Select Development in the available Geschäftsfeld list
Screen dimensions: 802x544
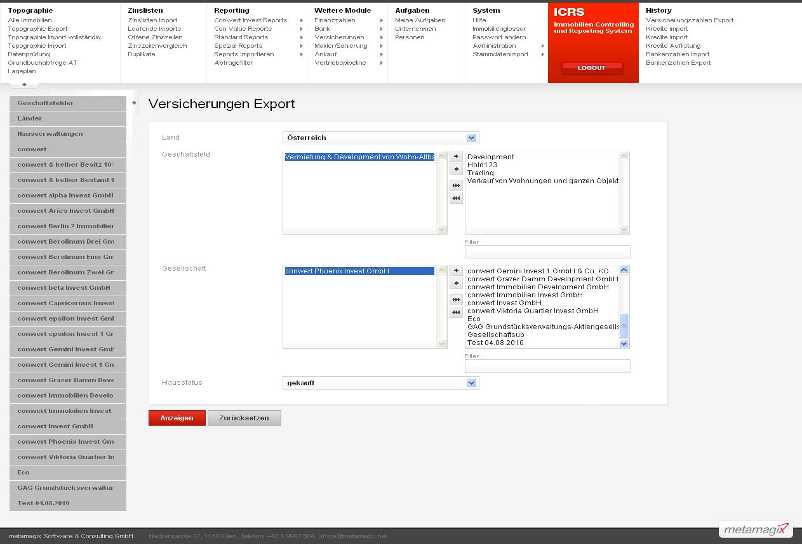[491, 157]
